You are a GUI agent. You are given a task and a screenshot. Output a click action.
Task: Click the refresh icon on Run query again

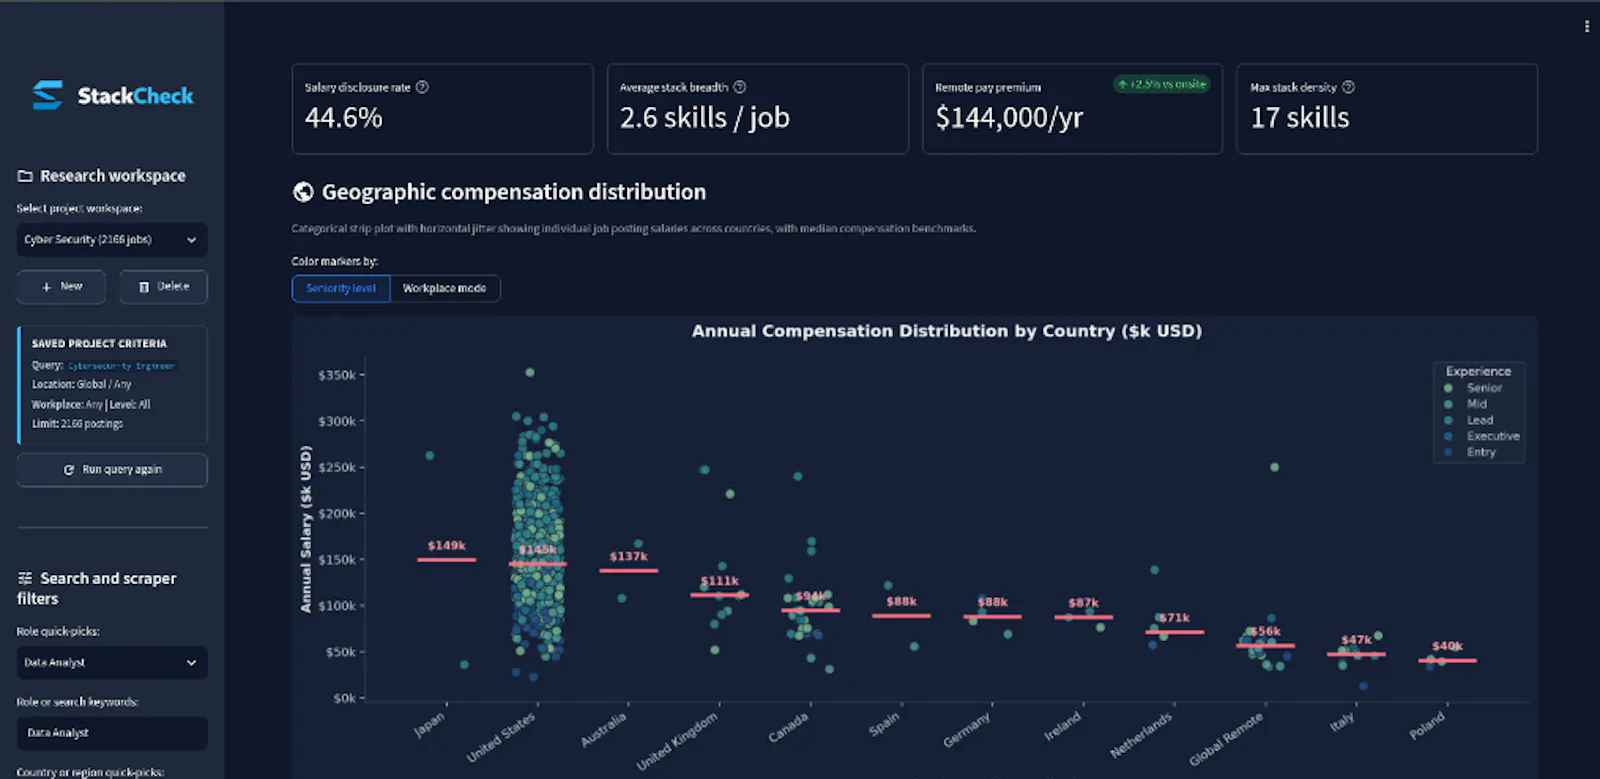click(x=69, y=470)
